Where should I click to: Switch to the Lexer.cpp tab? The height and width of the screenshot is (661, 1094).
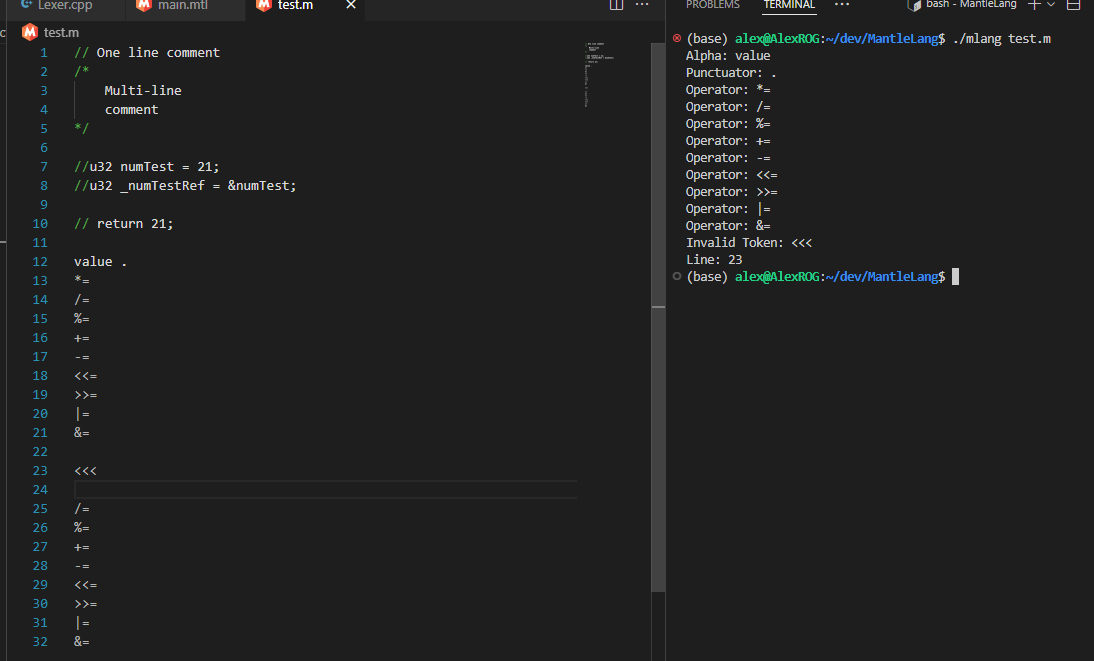coord(65,5)
